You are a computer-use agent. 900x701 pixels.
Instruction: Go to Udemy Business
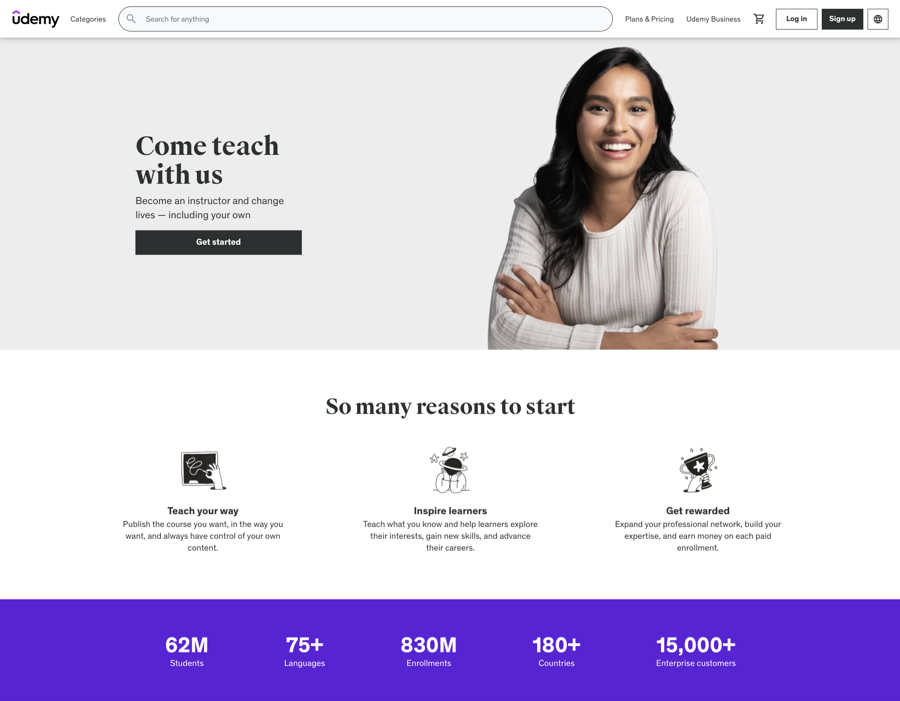[713, 19]
